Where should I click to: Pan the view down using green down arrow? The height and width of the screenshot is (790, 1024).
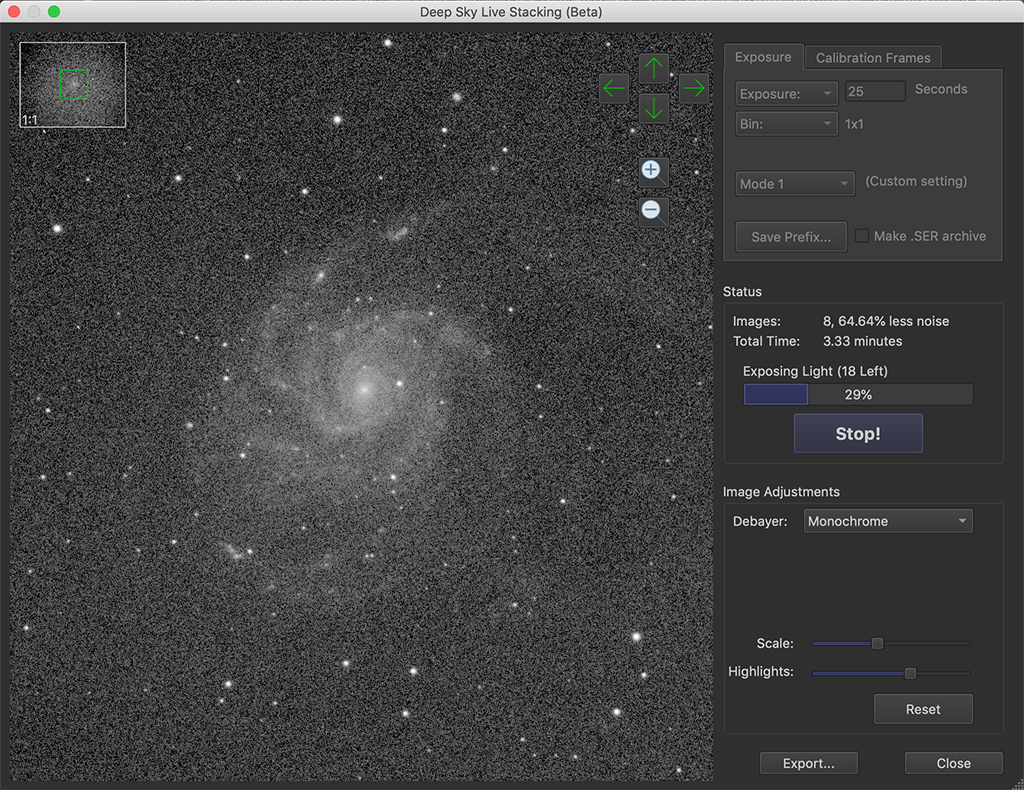(x=653, y=108)
